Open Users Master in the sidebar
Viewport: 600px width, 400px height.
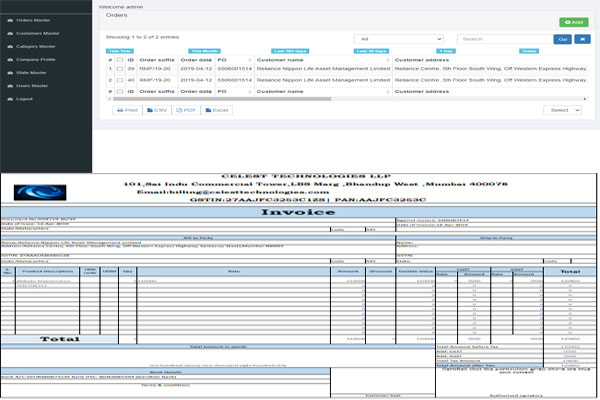tap(32, 86)
